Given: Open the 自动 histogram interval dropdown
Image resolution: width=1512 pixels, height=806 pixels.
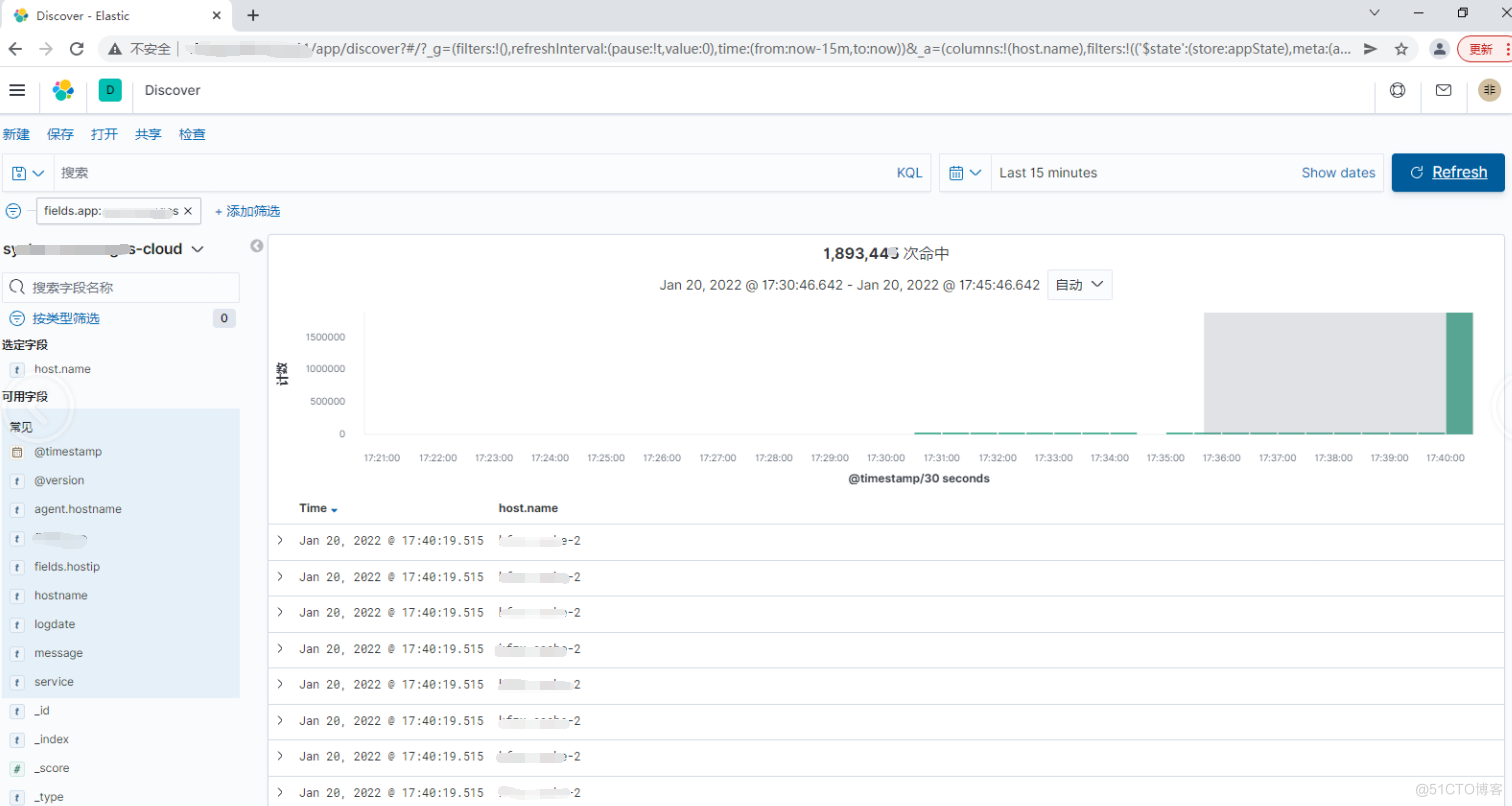Looking at the screenshot, I should point(1079,284).
